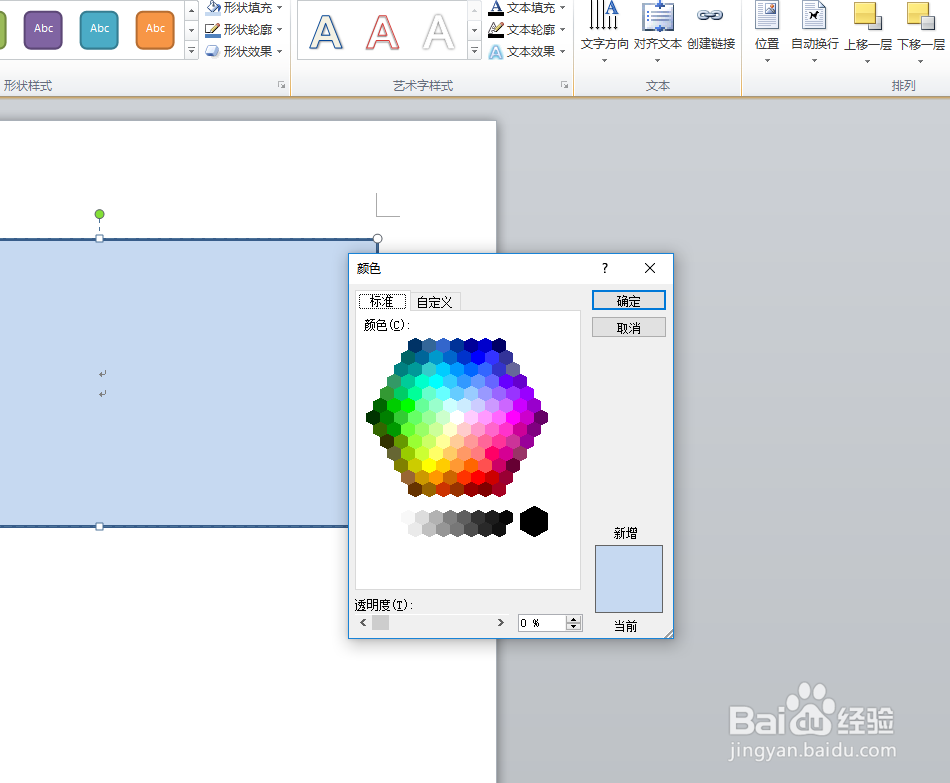Apply the white faded WordArt style
Screen dimensions: 950x783
coord(439,32)
